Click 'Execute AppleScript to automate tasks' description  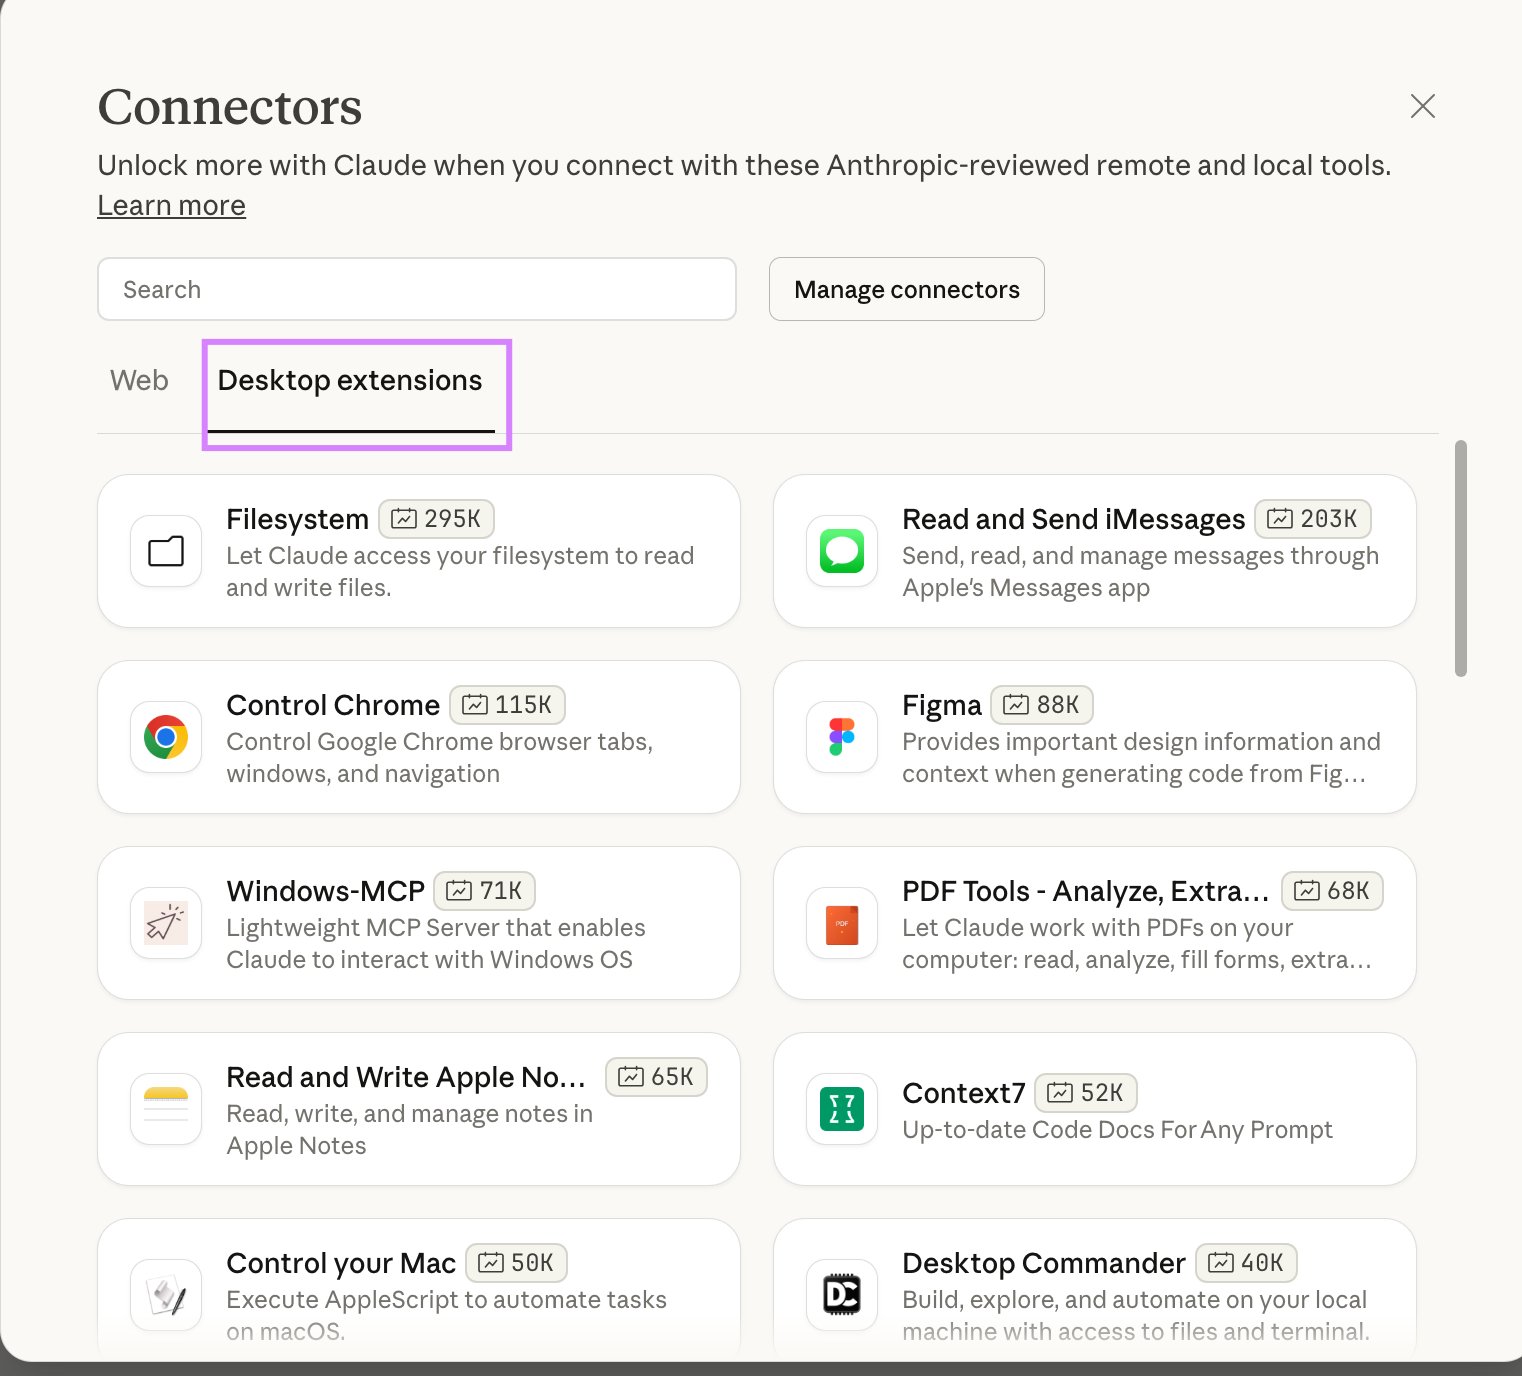click(x=446, y=1315)
